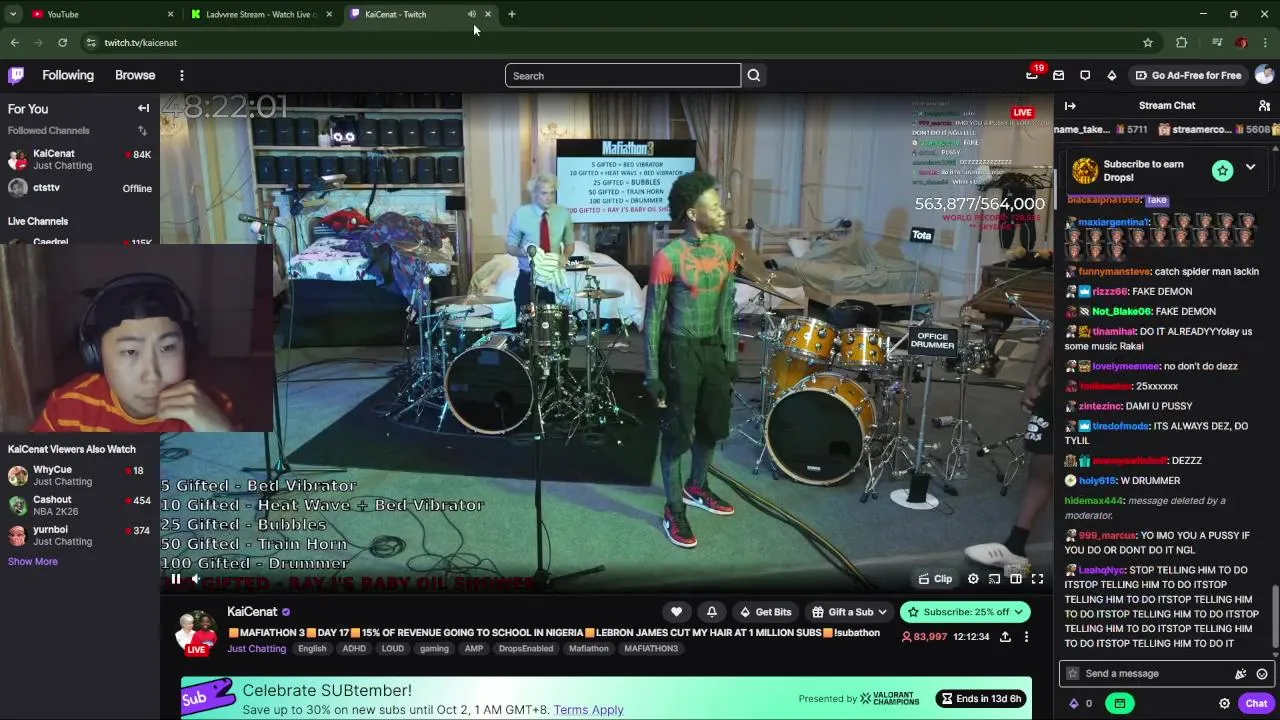Pause the stream playback
The width and height of the screenshot is (1280, 720).
(x=175, y=578)
